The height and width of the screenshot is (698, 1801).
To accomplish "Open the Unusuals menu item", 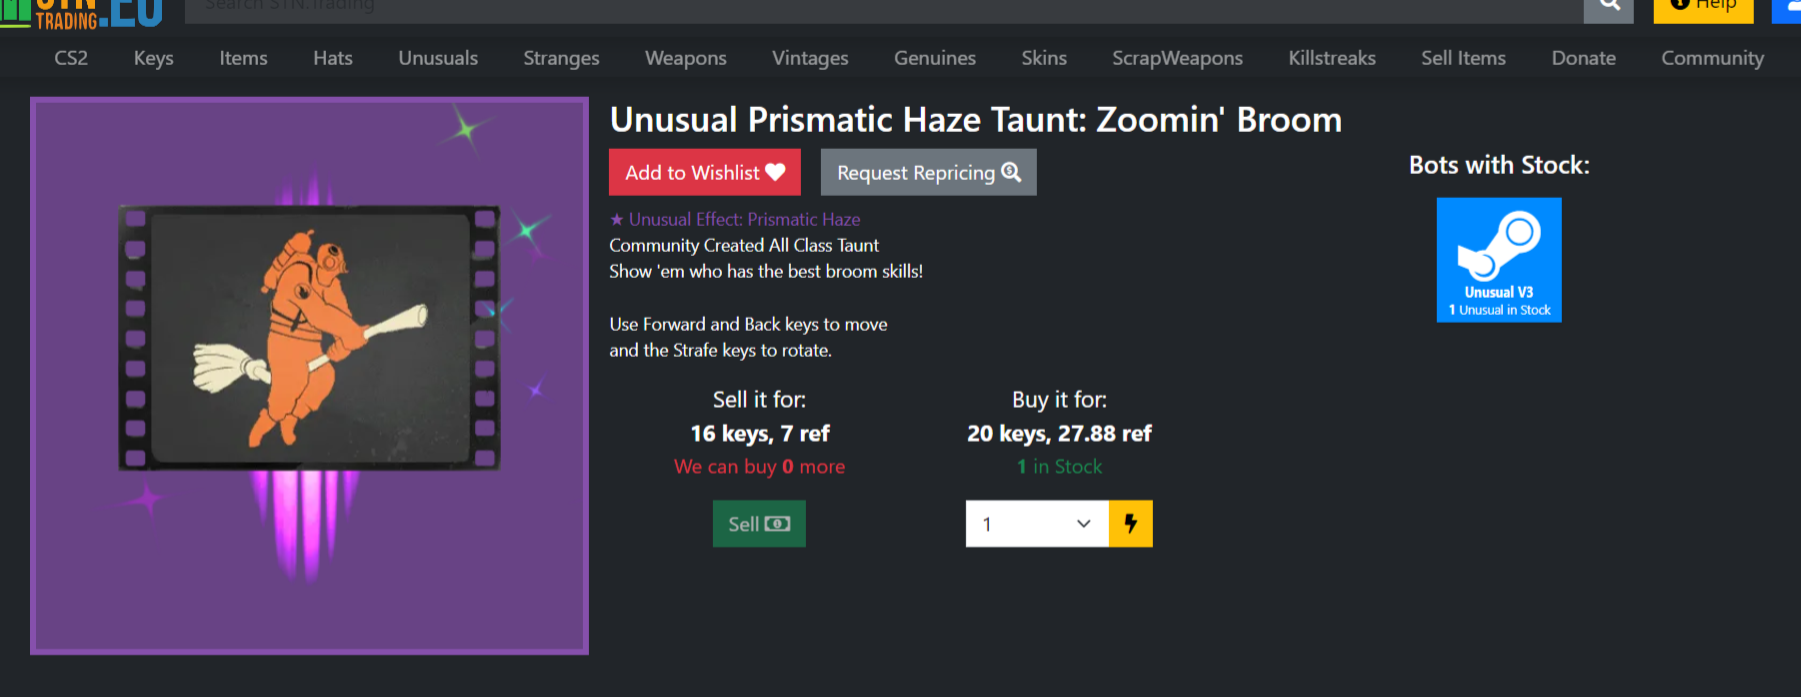I will [438, 58].
